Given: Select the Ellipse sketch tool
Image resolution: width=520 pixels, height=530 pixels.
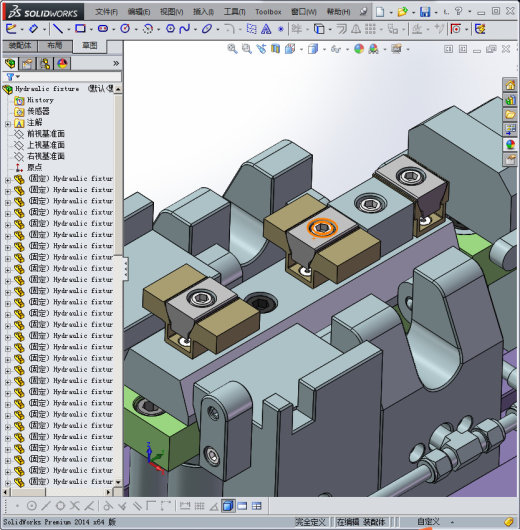Looking at the screenshot, I should [x=207, y=29].
